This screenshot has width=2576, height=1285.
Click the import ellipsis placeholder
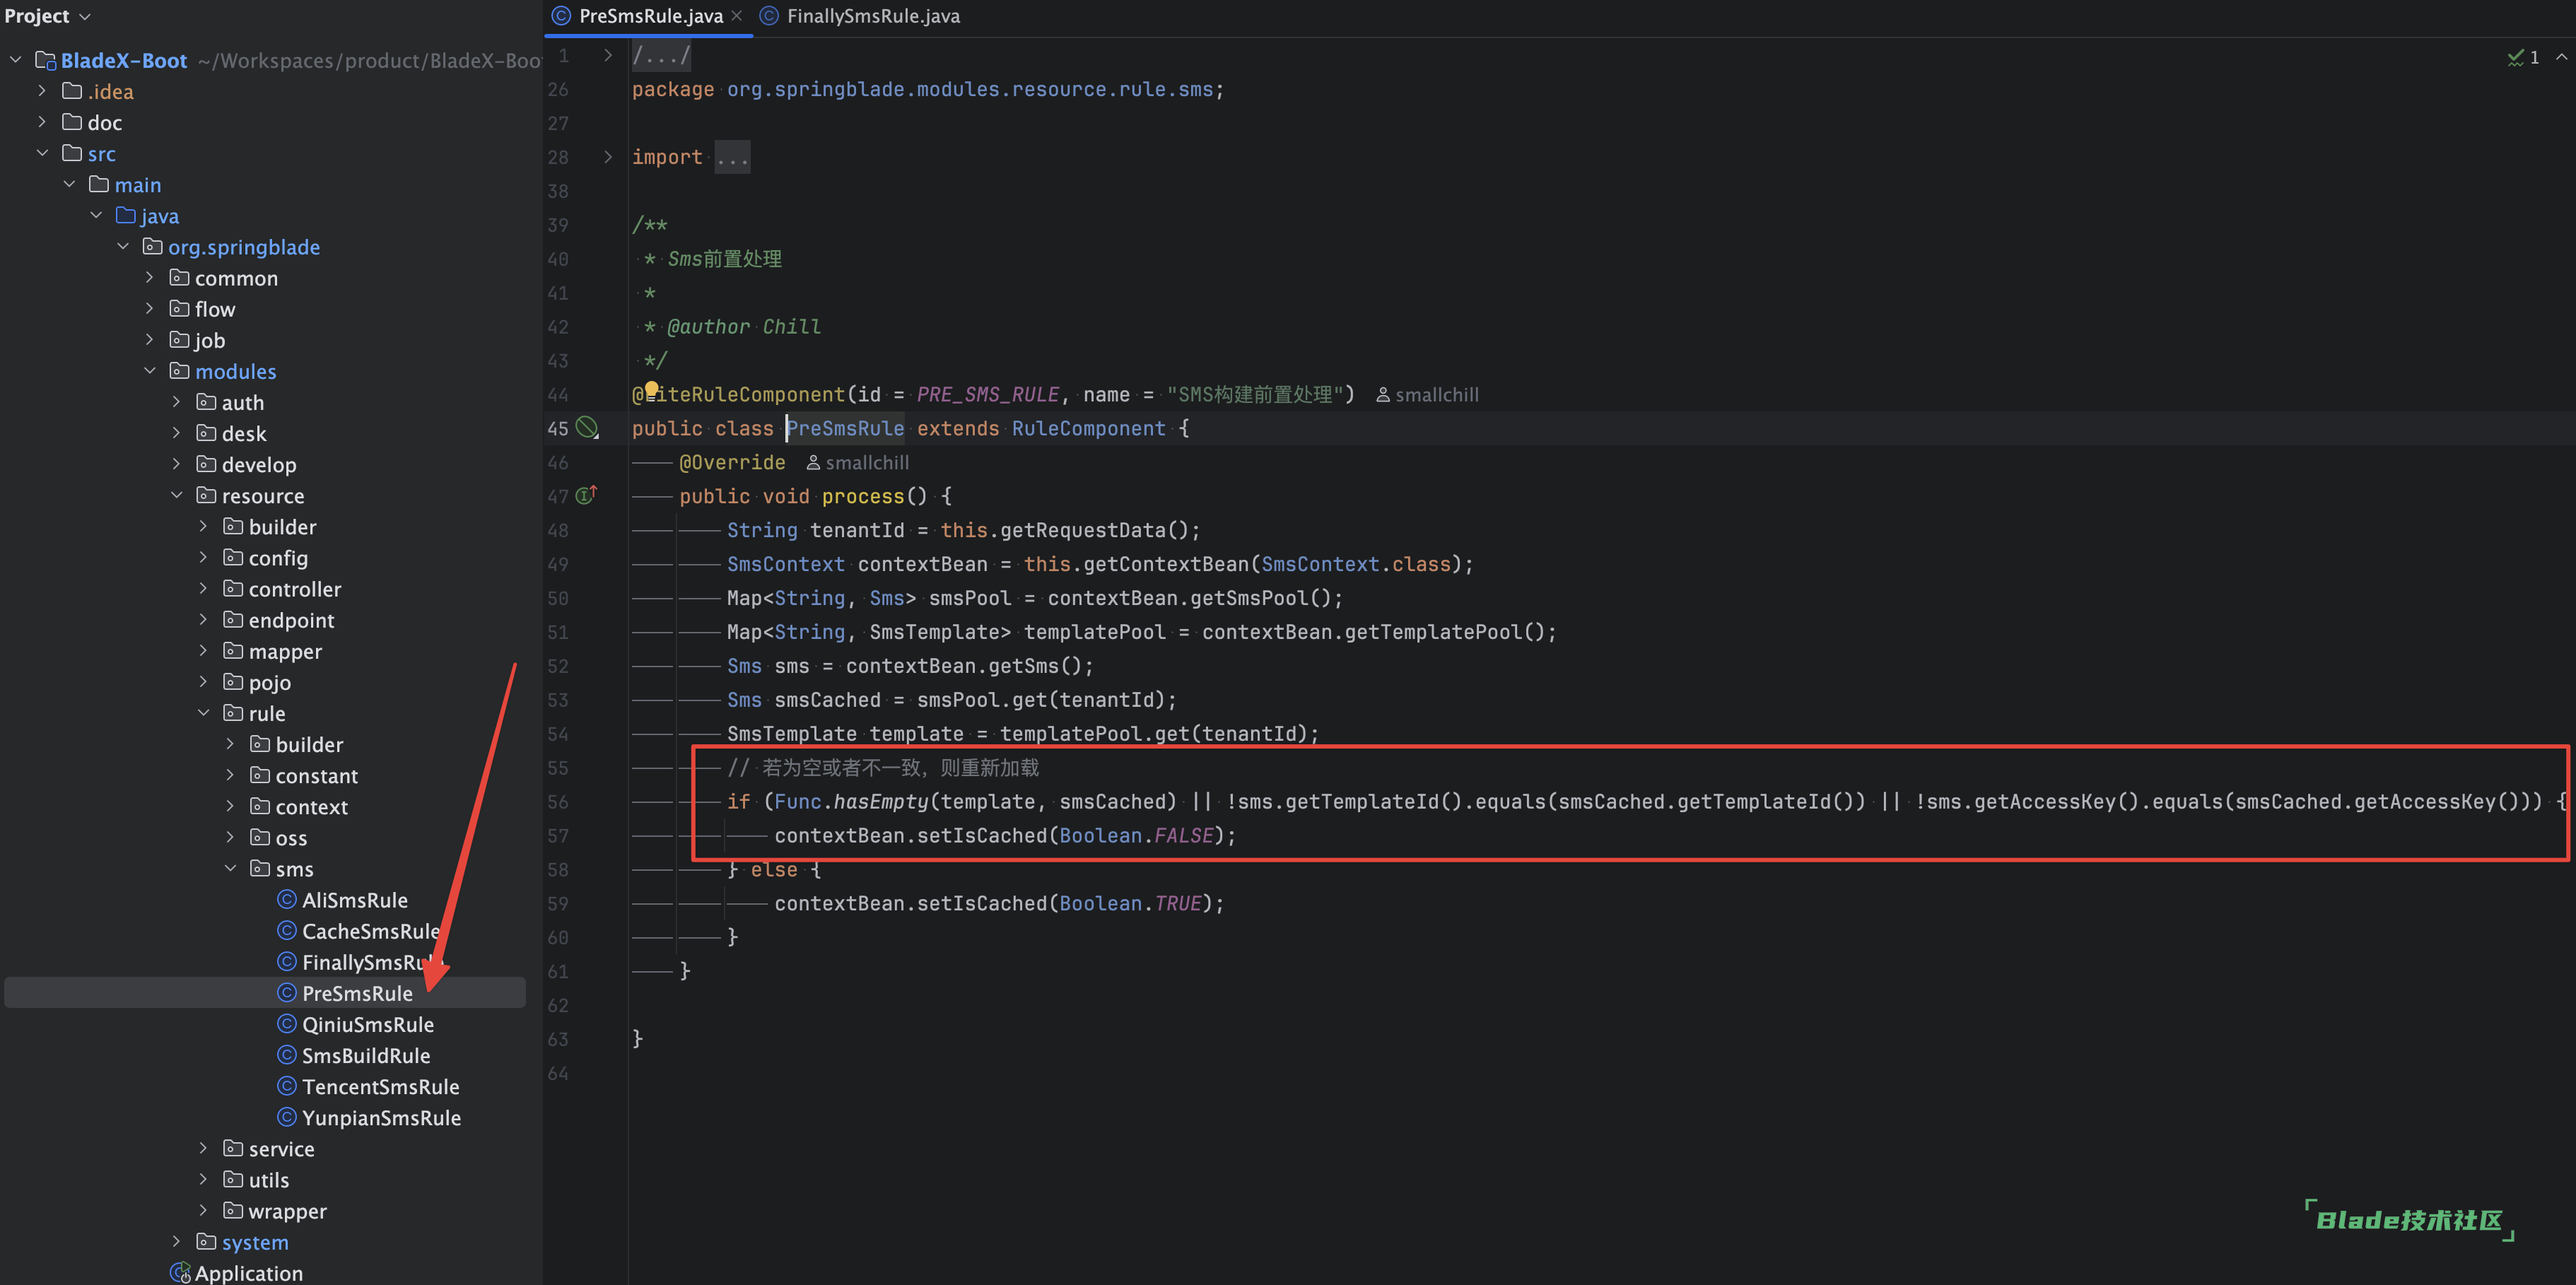point(732,157)
